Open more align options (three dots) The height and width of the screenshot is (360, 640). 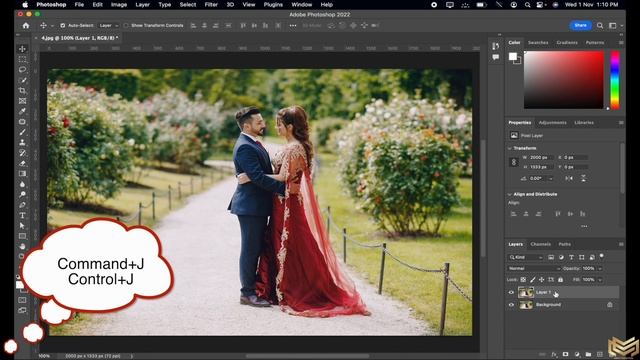pos(293,25)
